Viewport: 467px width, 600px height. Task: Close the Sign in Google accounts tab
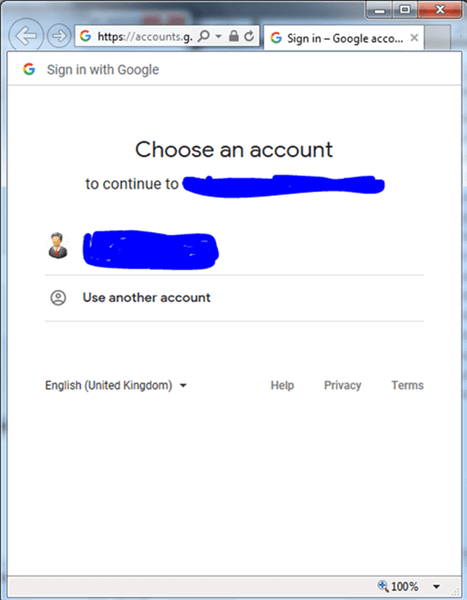coord(414,38)
